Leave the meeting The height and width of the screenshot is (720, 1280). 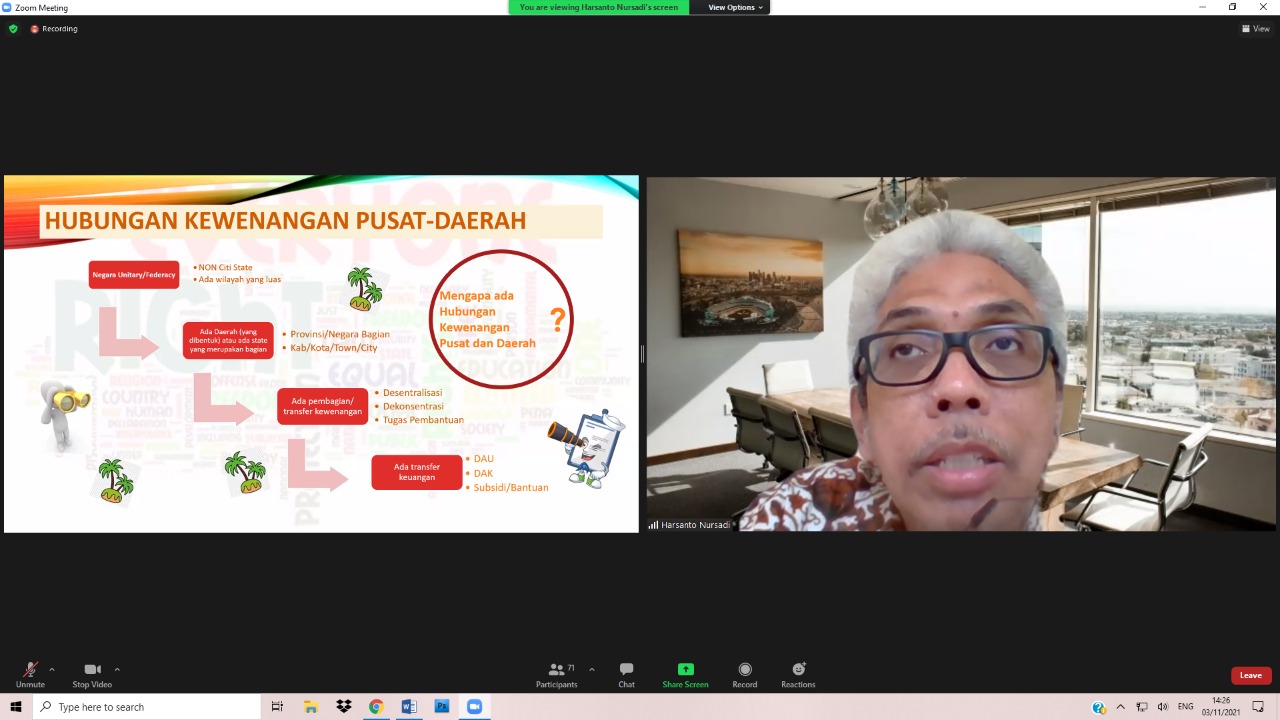[1251, 675]
